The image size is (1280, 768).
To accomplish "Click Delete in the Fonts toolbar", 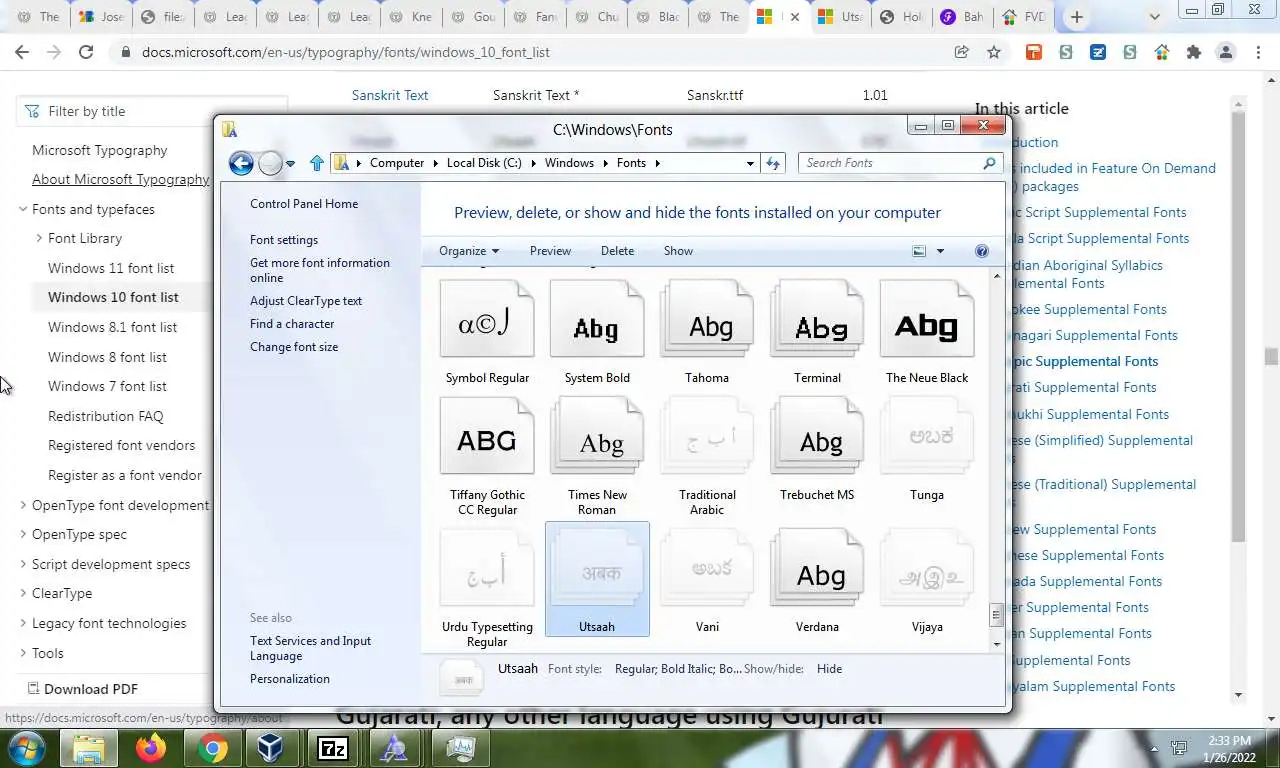I will pyautogui.click(x=617, y=251).
